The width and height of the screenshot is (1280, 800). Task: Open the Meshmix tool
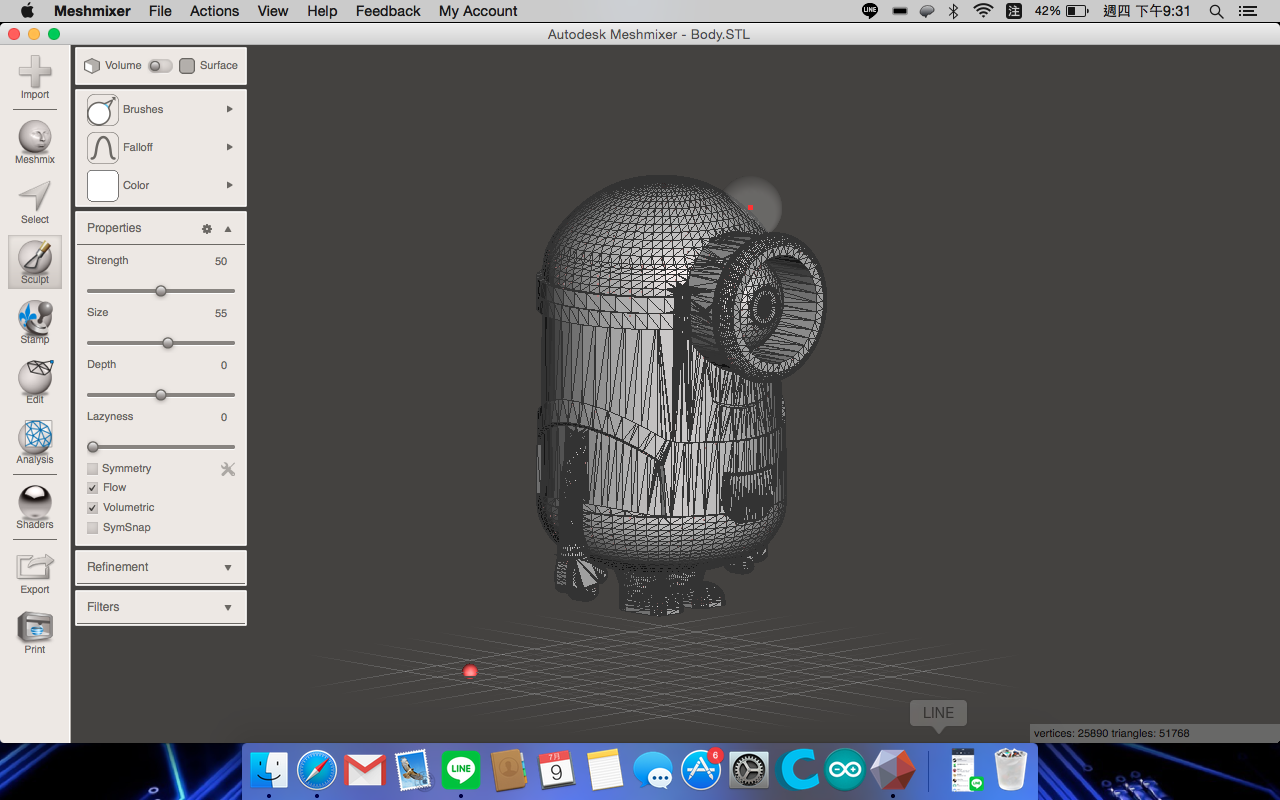(35, 142)
